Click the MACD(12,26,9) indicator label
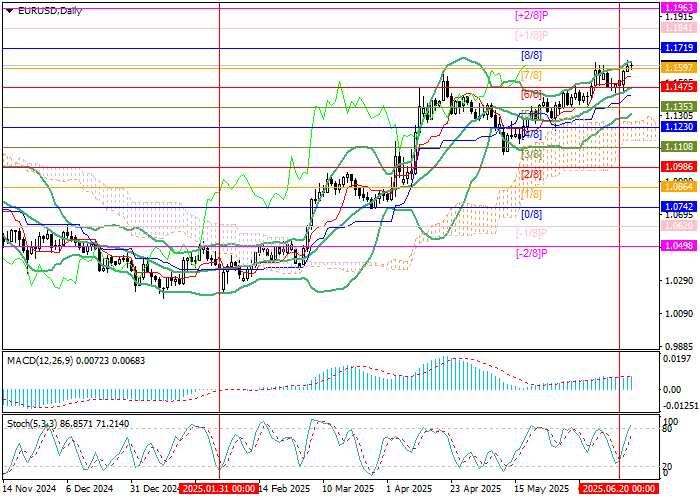The height and width of the screenshot is (500, 700). tap(42, 358)
